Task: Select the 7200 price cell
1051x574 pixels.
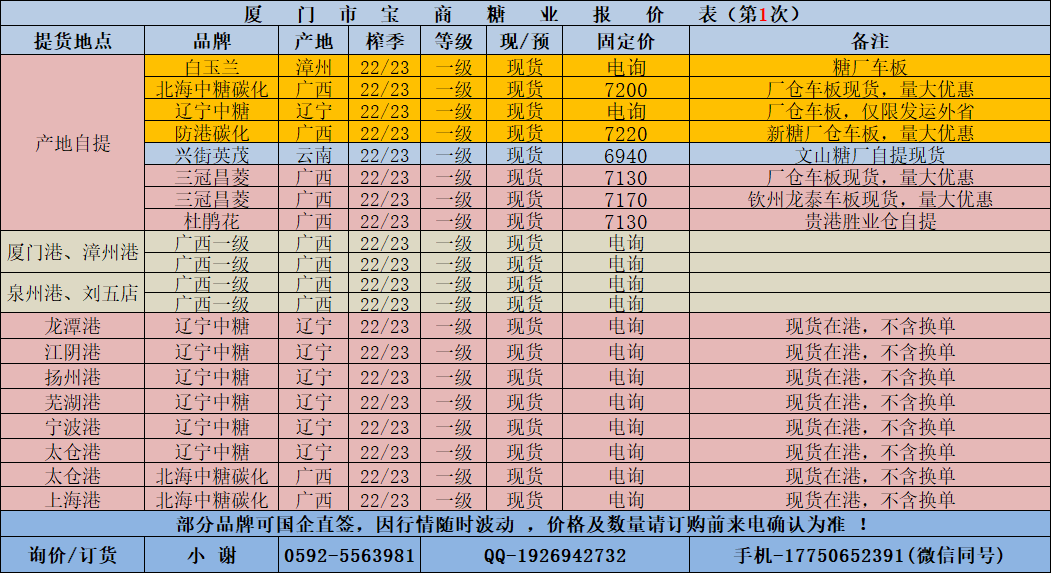Action: (x=626, y=90)
